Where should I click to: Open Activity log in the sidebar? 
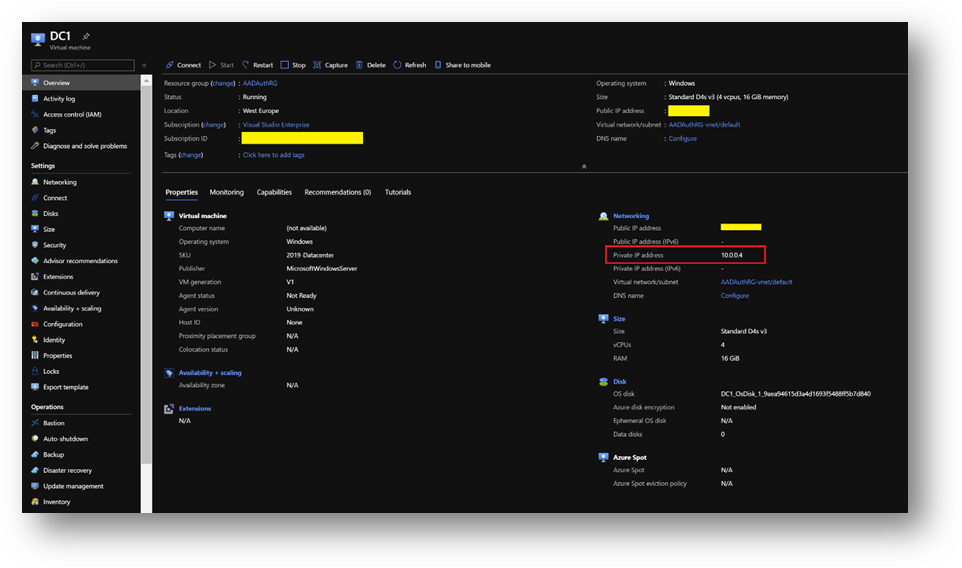[x=59, y=99]
